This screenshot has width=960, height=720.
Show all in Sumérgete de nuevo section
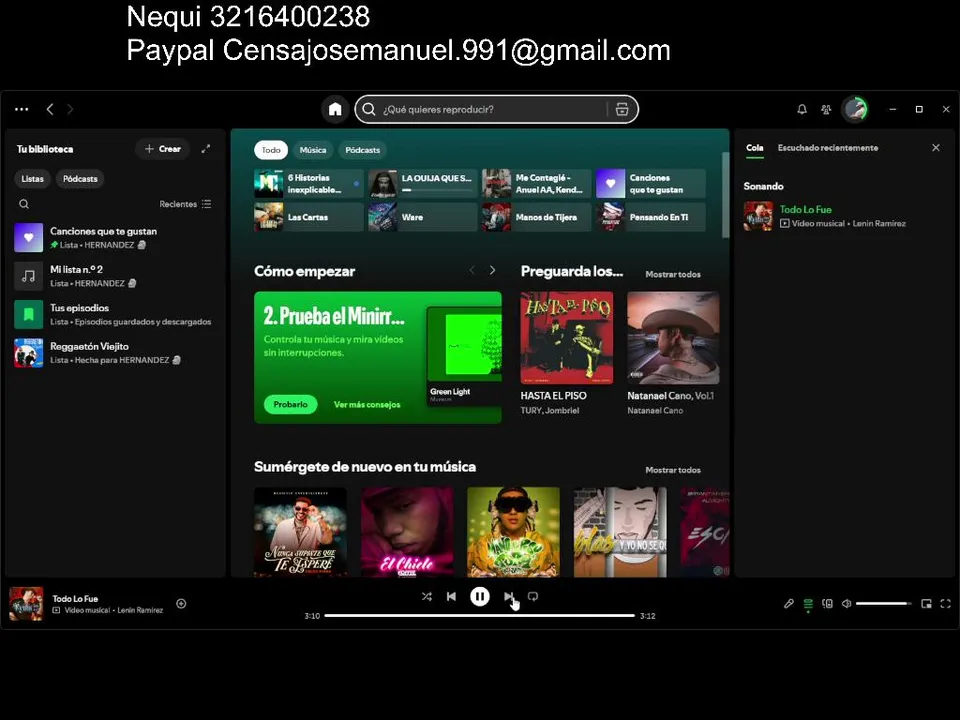[x=673, y=470]
